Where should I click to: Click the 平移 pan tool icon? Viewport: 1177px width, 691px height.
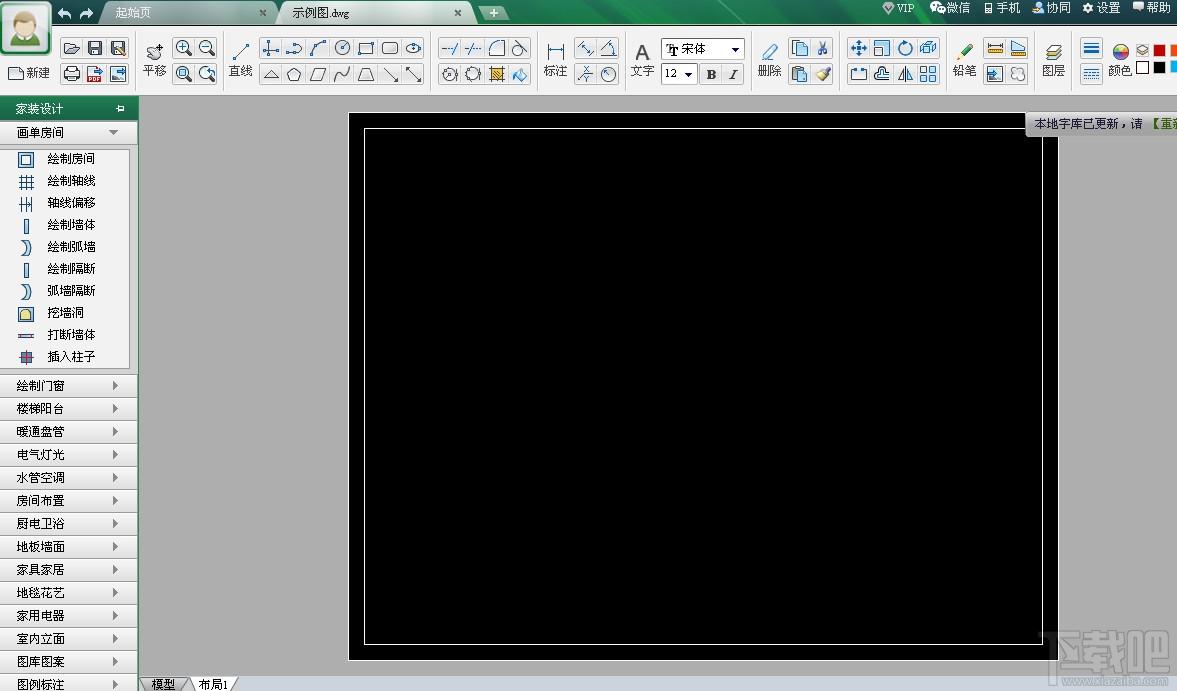[155, 59]
